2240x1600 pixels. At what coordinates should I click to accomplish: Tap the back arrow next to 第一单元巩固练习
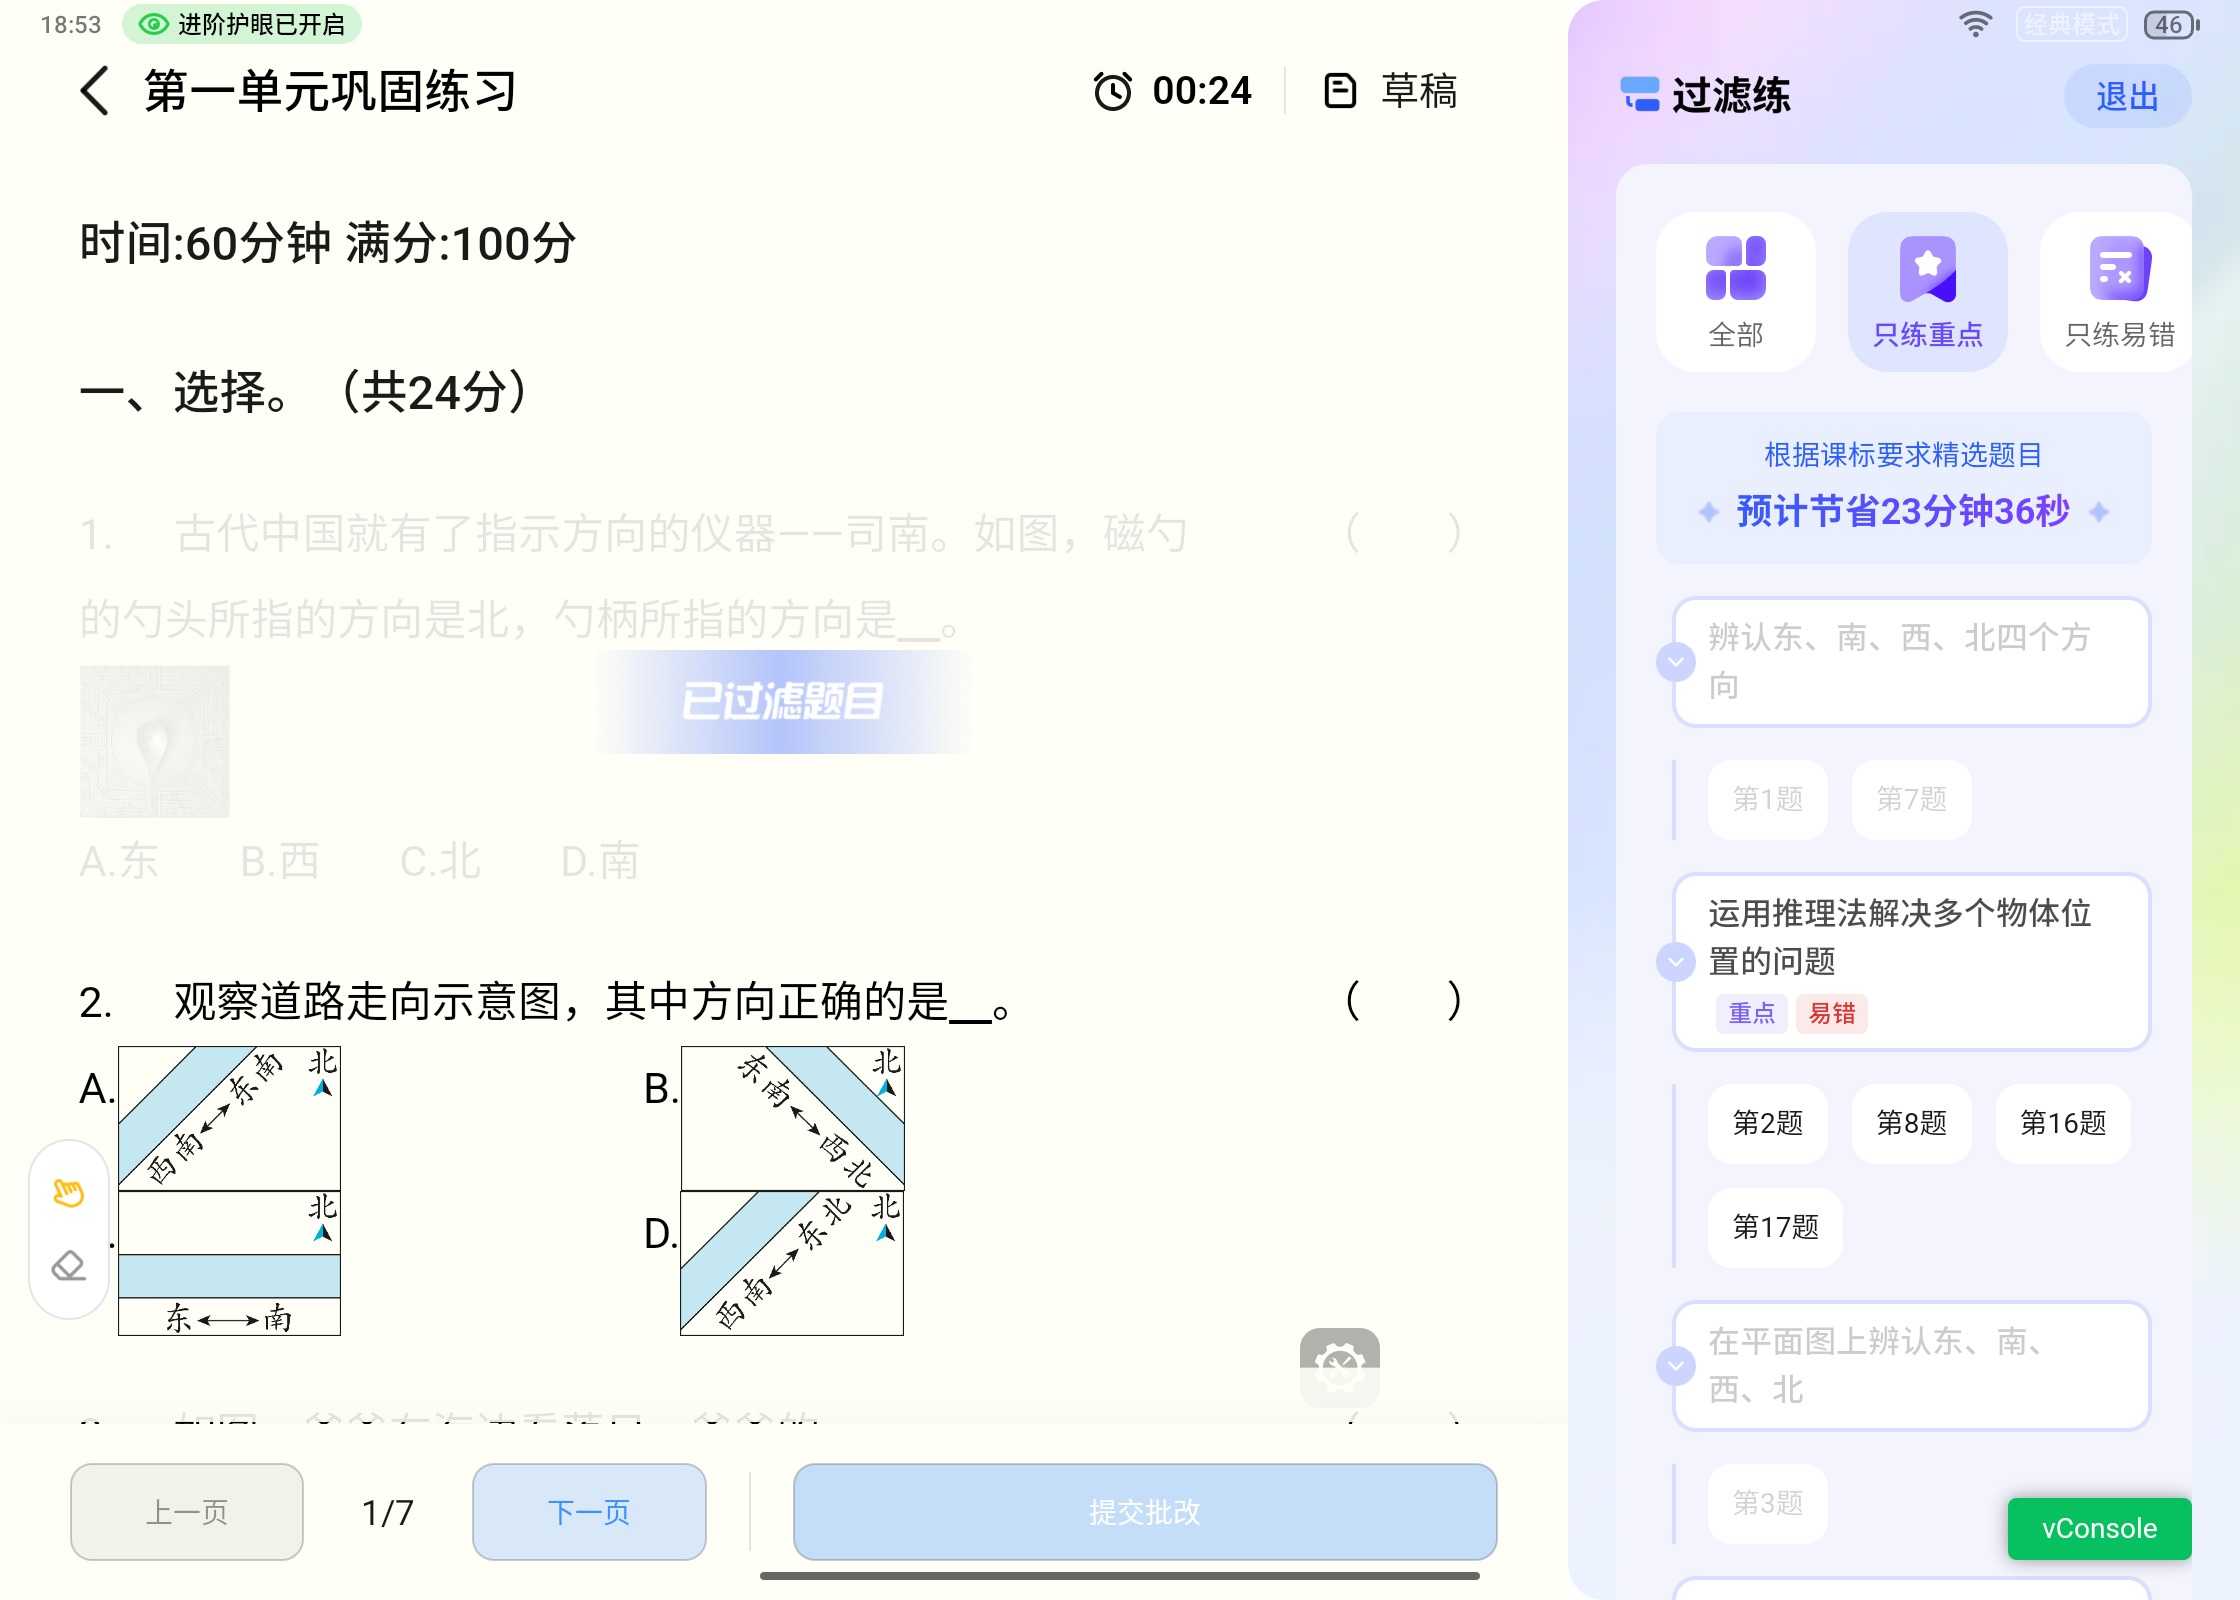(x=95, y=91)
